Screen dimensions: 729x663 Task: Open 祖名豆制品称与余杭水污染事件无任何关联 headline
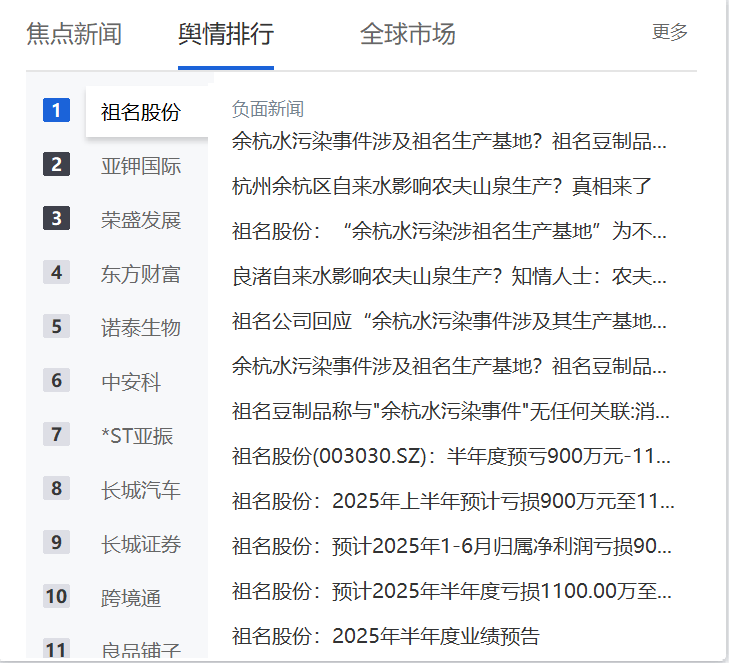click(x=451, y=411)
